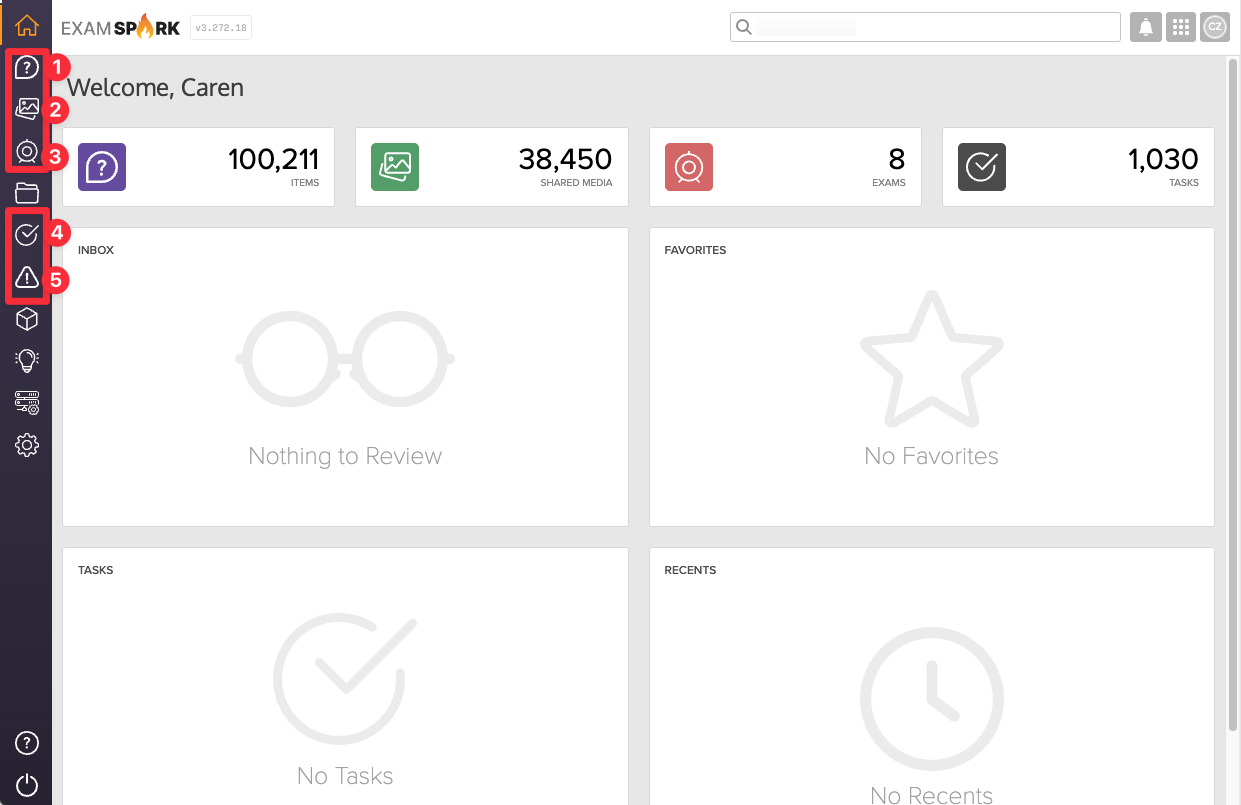Open notifications bell in the header
Image resolution: width=1241 pixels, height=805 pixels.
[x=1145, y=27]
